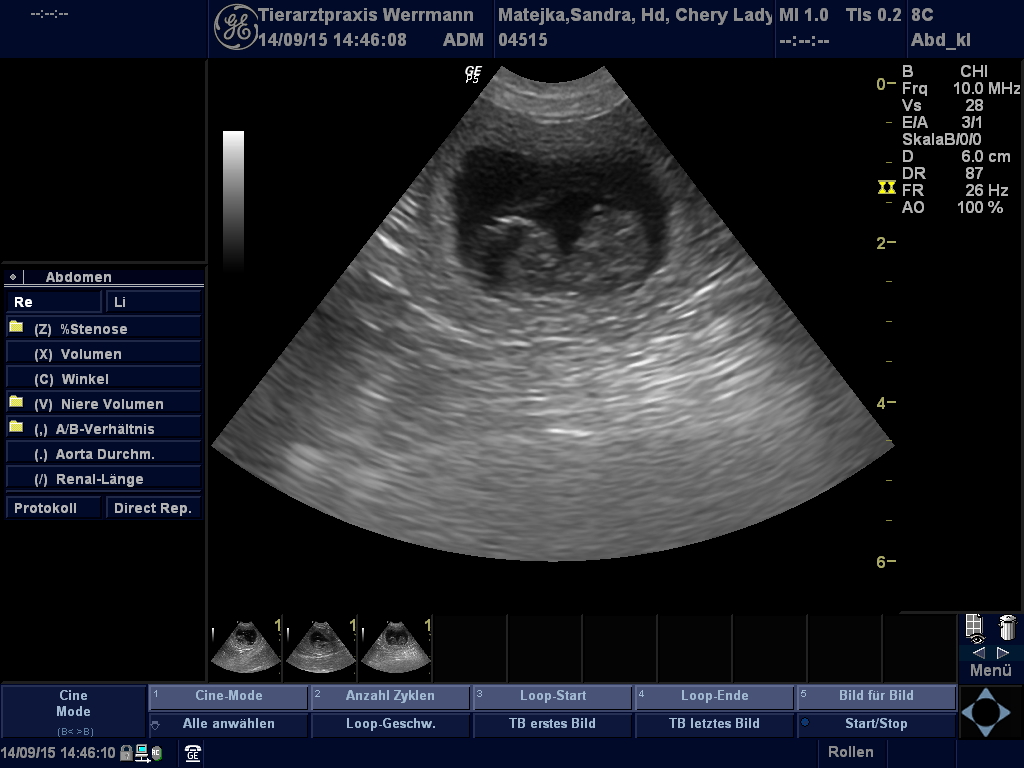Toggle the Start/Stop cine playback
The height and width of the screenshot is (768, 1024).
tap(876, 723)
